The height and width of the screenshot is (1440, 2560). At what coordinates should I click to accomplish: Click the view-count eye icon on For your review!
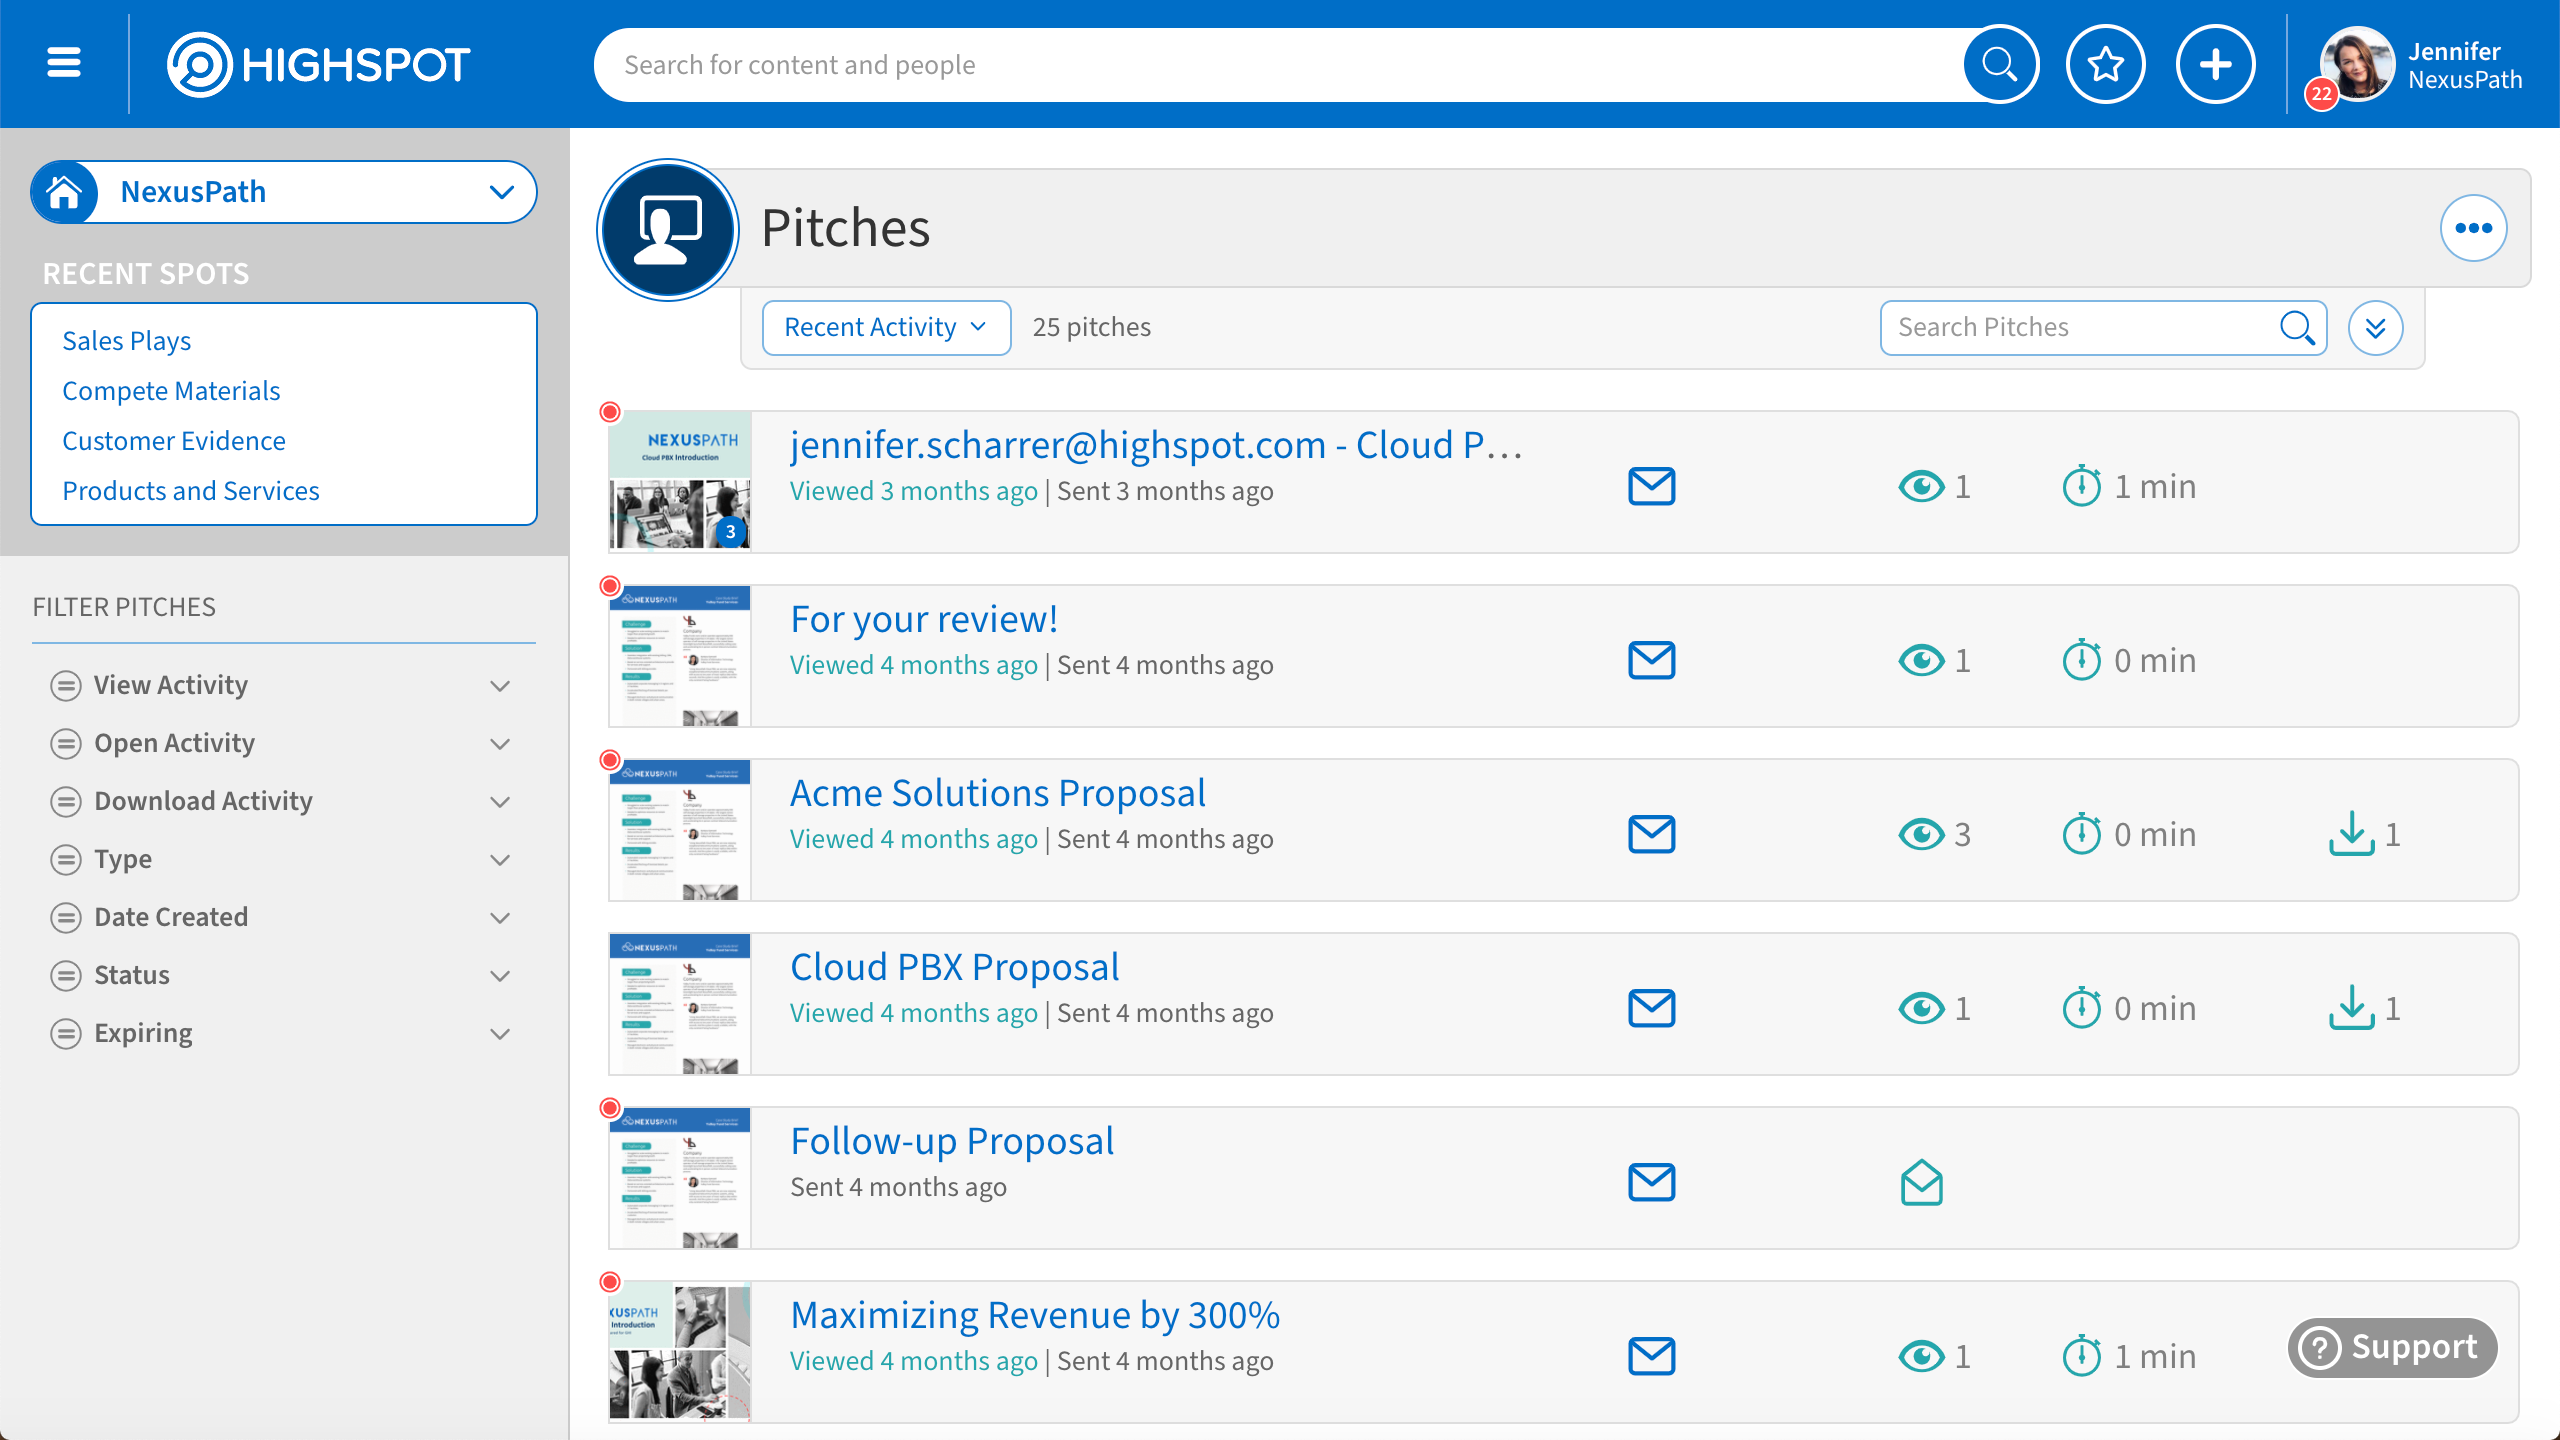click(x=1922, y=660)
